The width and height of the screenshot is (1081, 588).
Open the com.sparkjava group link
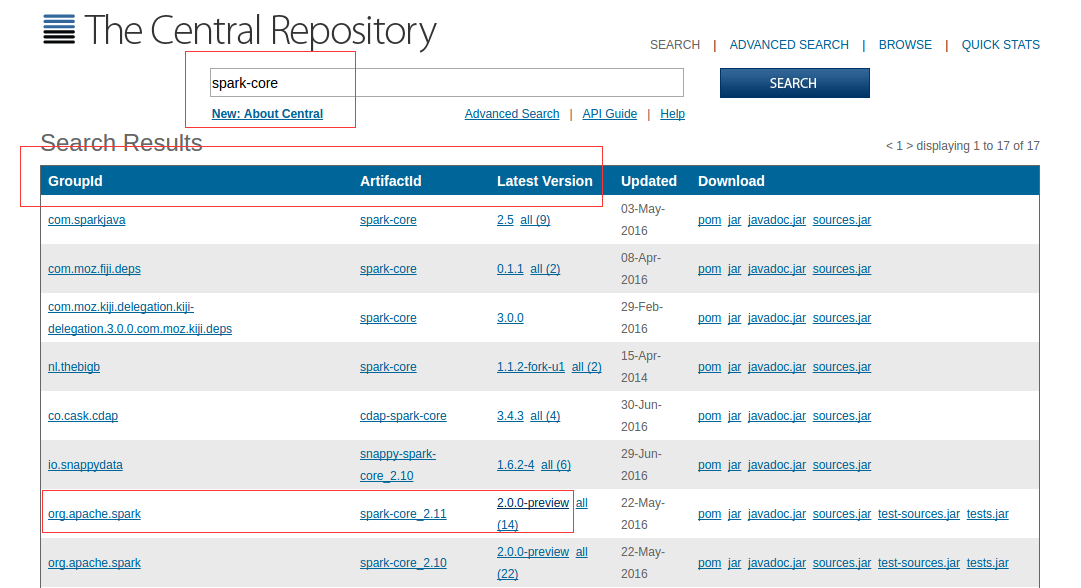tap(86, 220)
